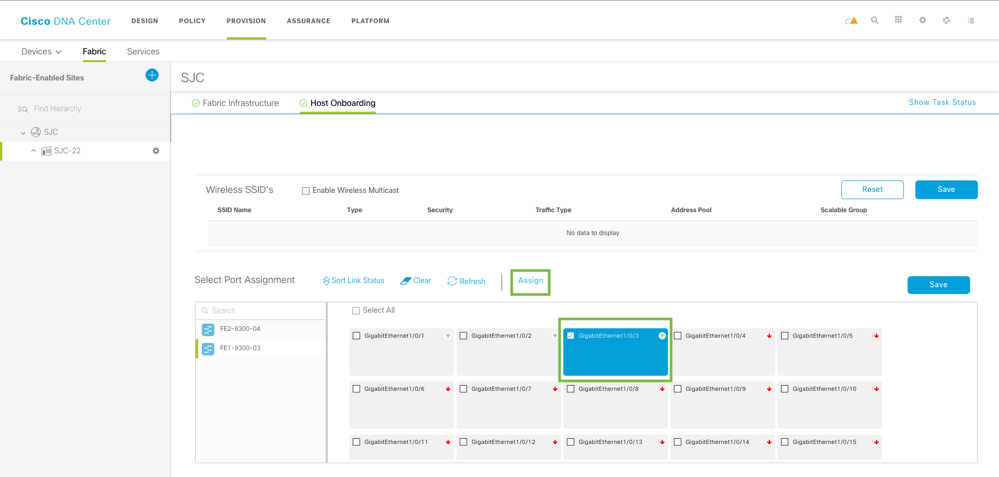Viewport: 999px width, 477px height.
Task: Click the Refresh circular arrows icon
Action: [x=452, y=281]
